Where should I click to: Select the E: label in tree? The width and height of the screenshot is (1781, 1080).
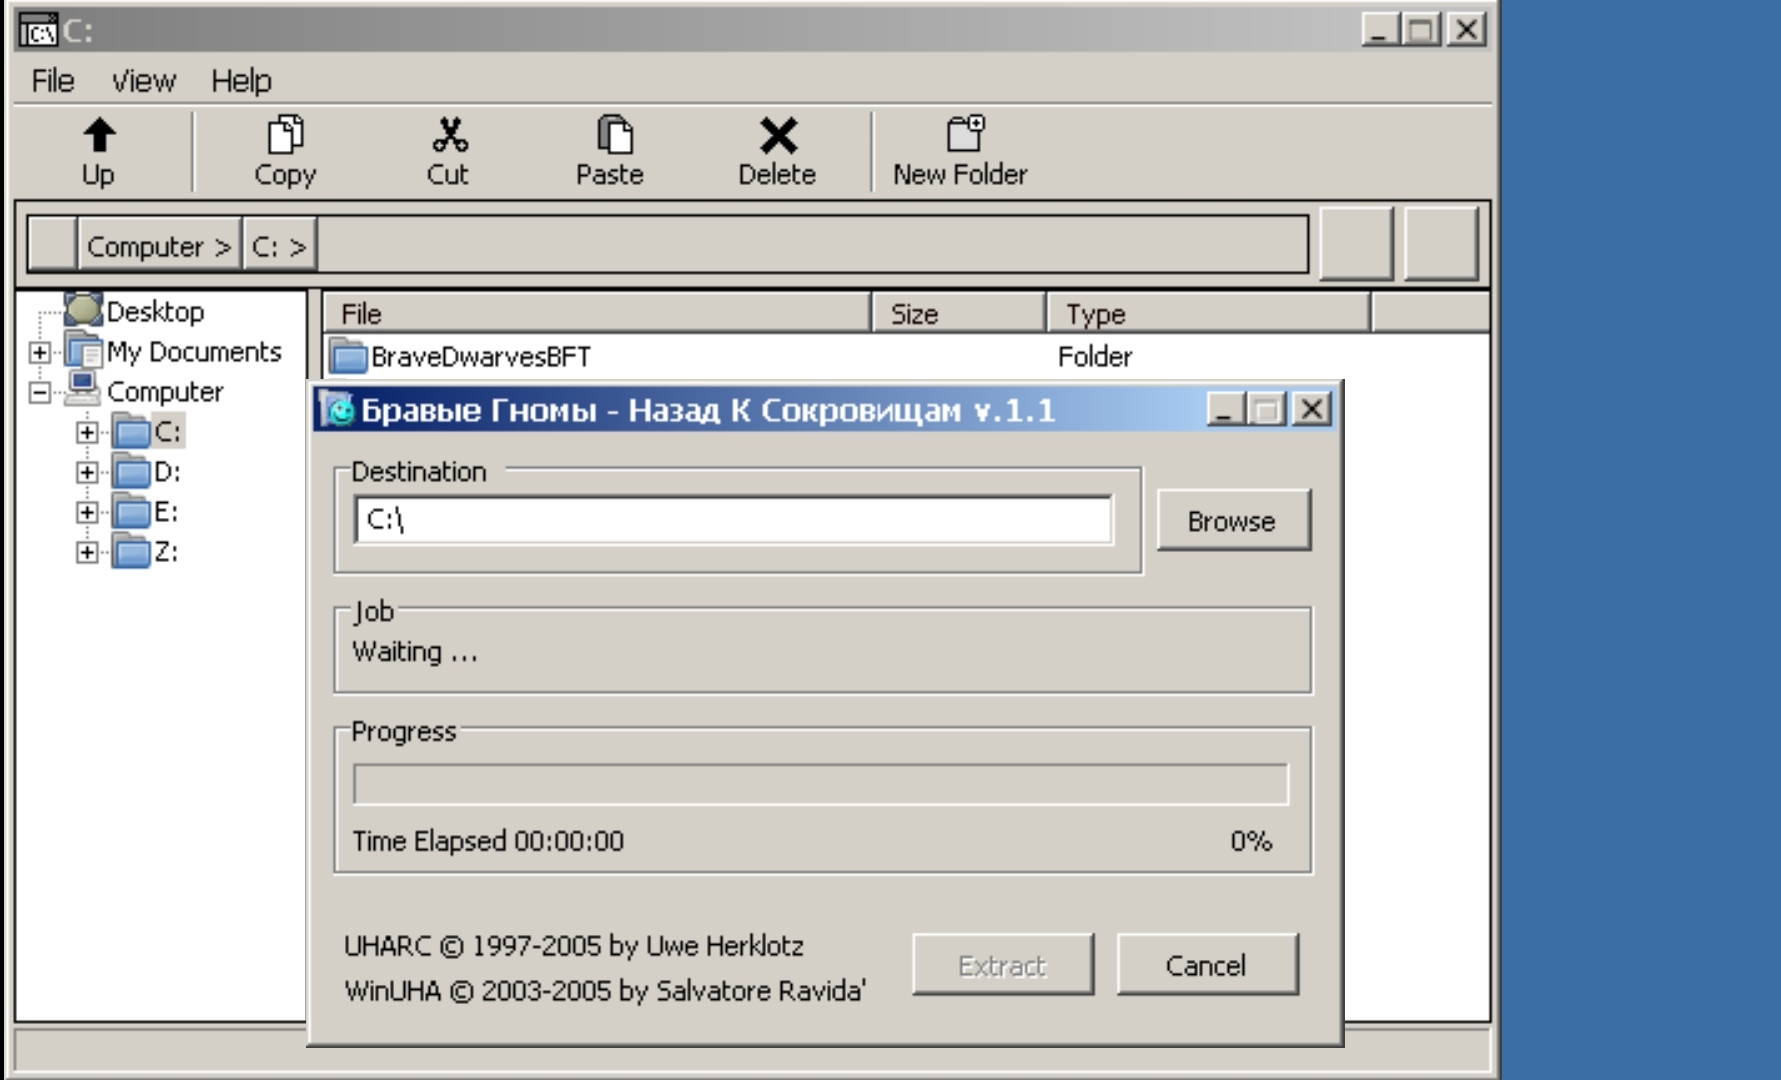tap(166, 512)
